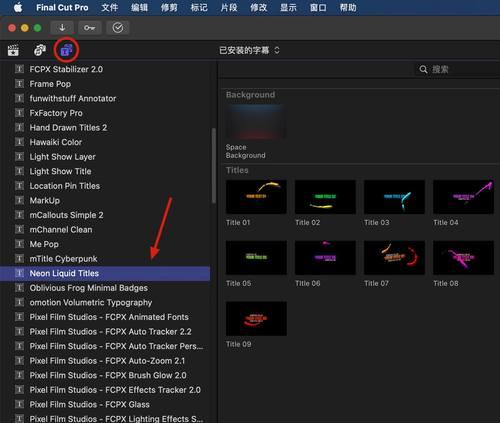Select mCallouts Simple 2 category
The image size is (500, 423).
(105, 215)
